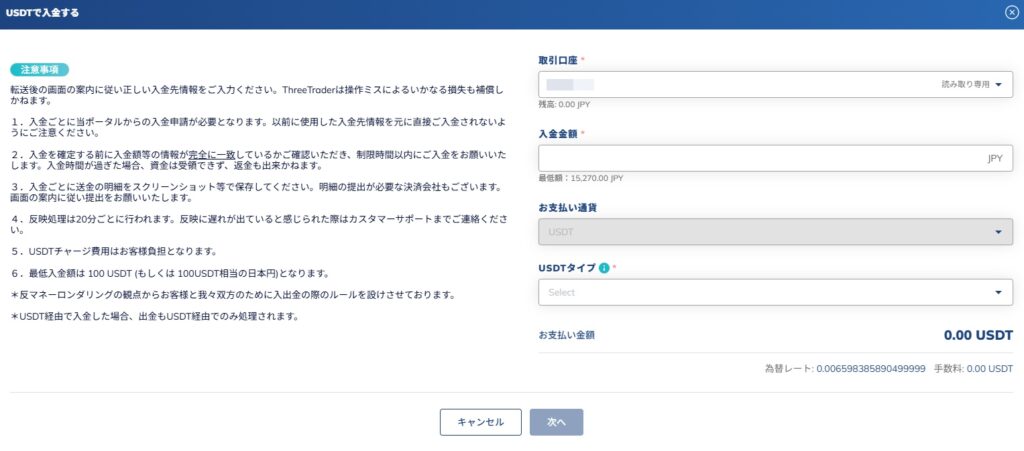Select the 為替レート exchange rate value
The height and width of the screenshot is (451, 1024).
(x=871, y=369)
